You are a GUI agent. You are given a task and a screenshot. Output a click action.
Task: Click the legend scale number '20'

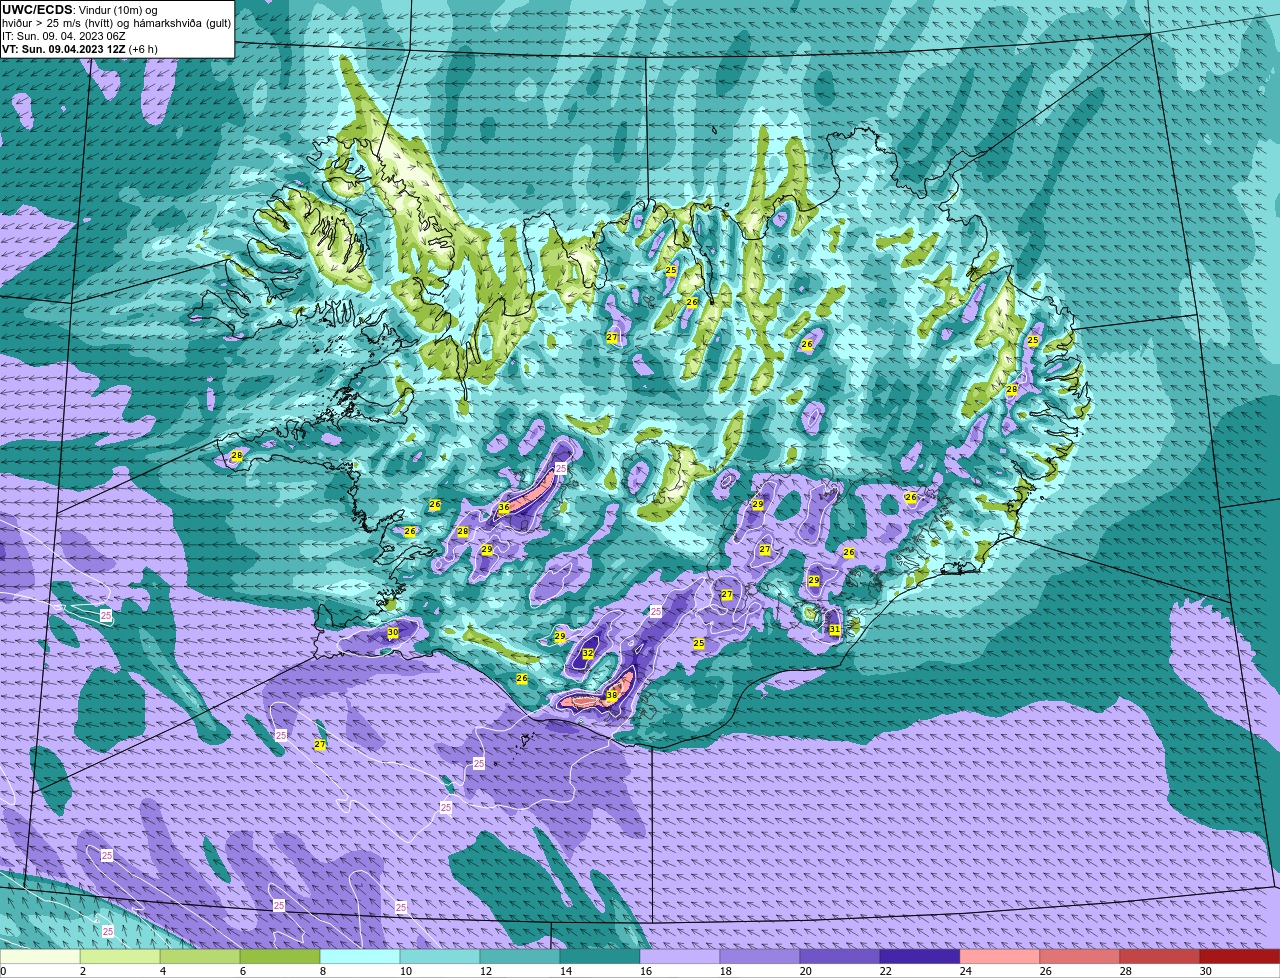pos(805,971)
